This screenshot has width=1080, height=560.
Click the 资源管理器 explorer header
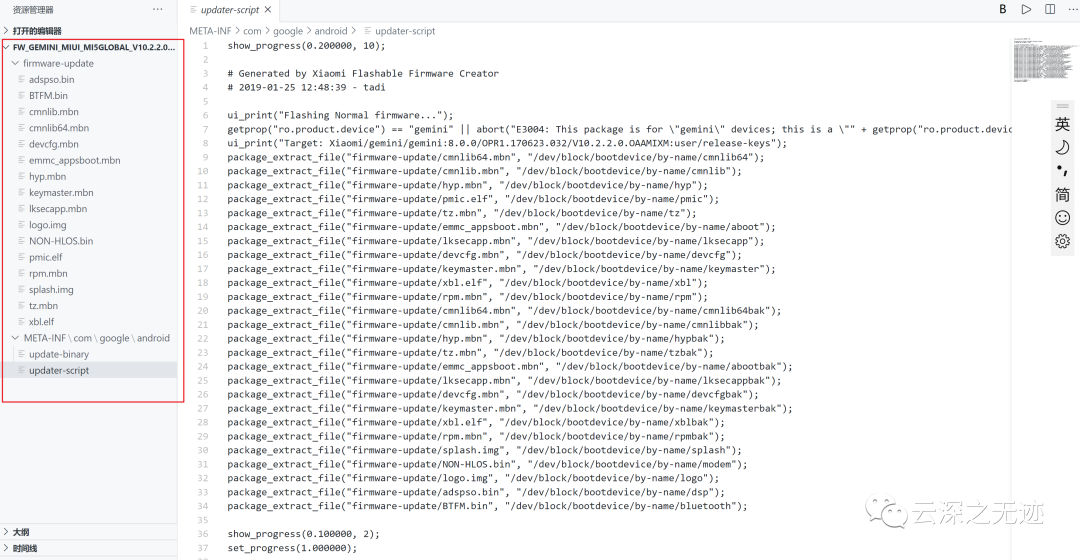click(32, 10)
